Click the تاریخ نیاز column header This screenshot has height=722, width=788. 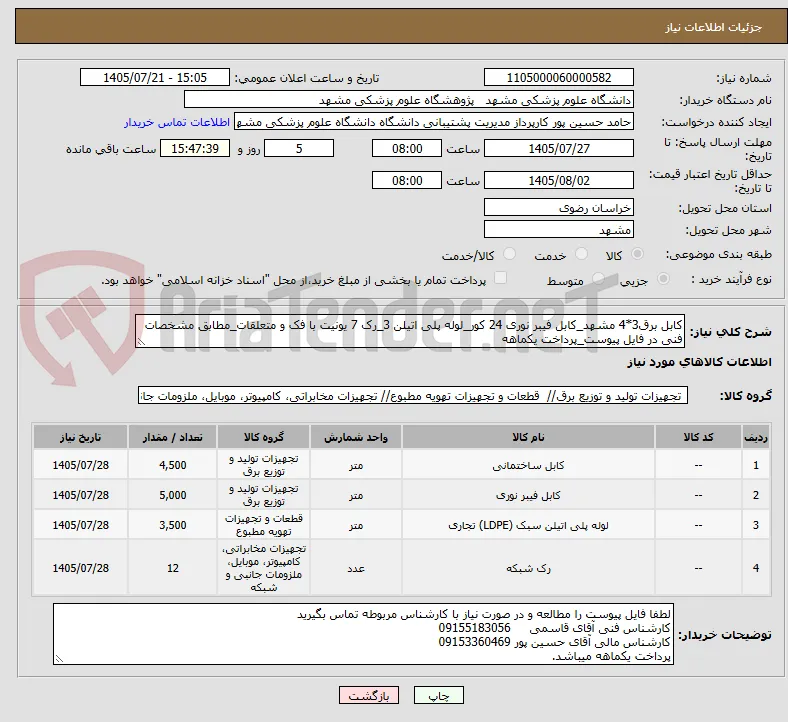tap(80, 437)
